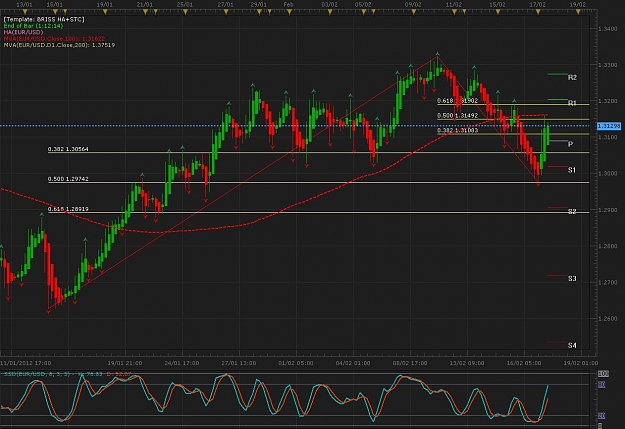Click the yellow triangle marker under 19/01
625x429 pixels.
105,12
